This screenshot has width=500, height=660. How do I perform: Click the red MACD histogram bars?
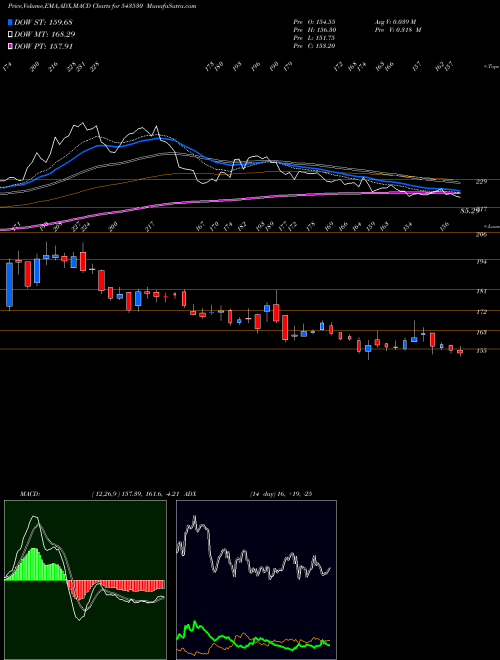pos(116,588)
